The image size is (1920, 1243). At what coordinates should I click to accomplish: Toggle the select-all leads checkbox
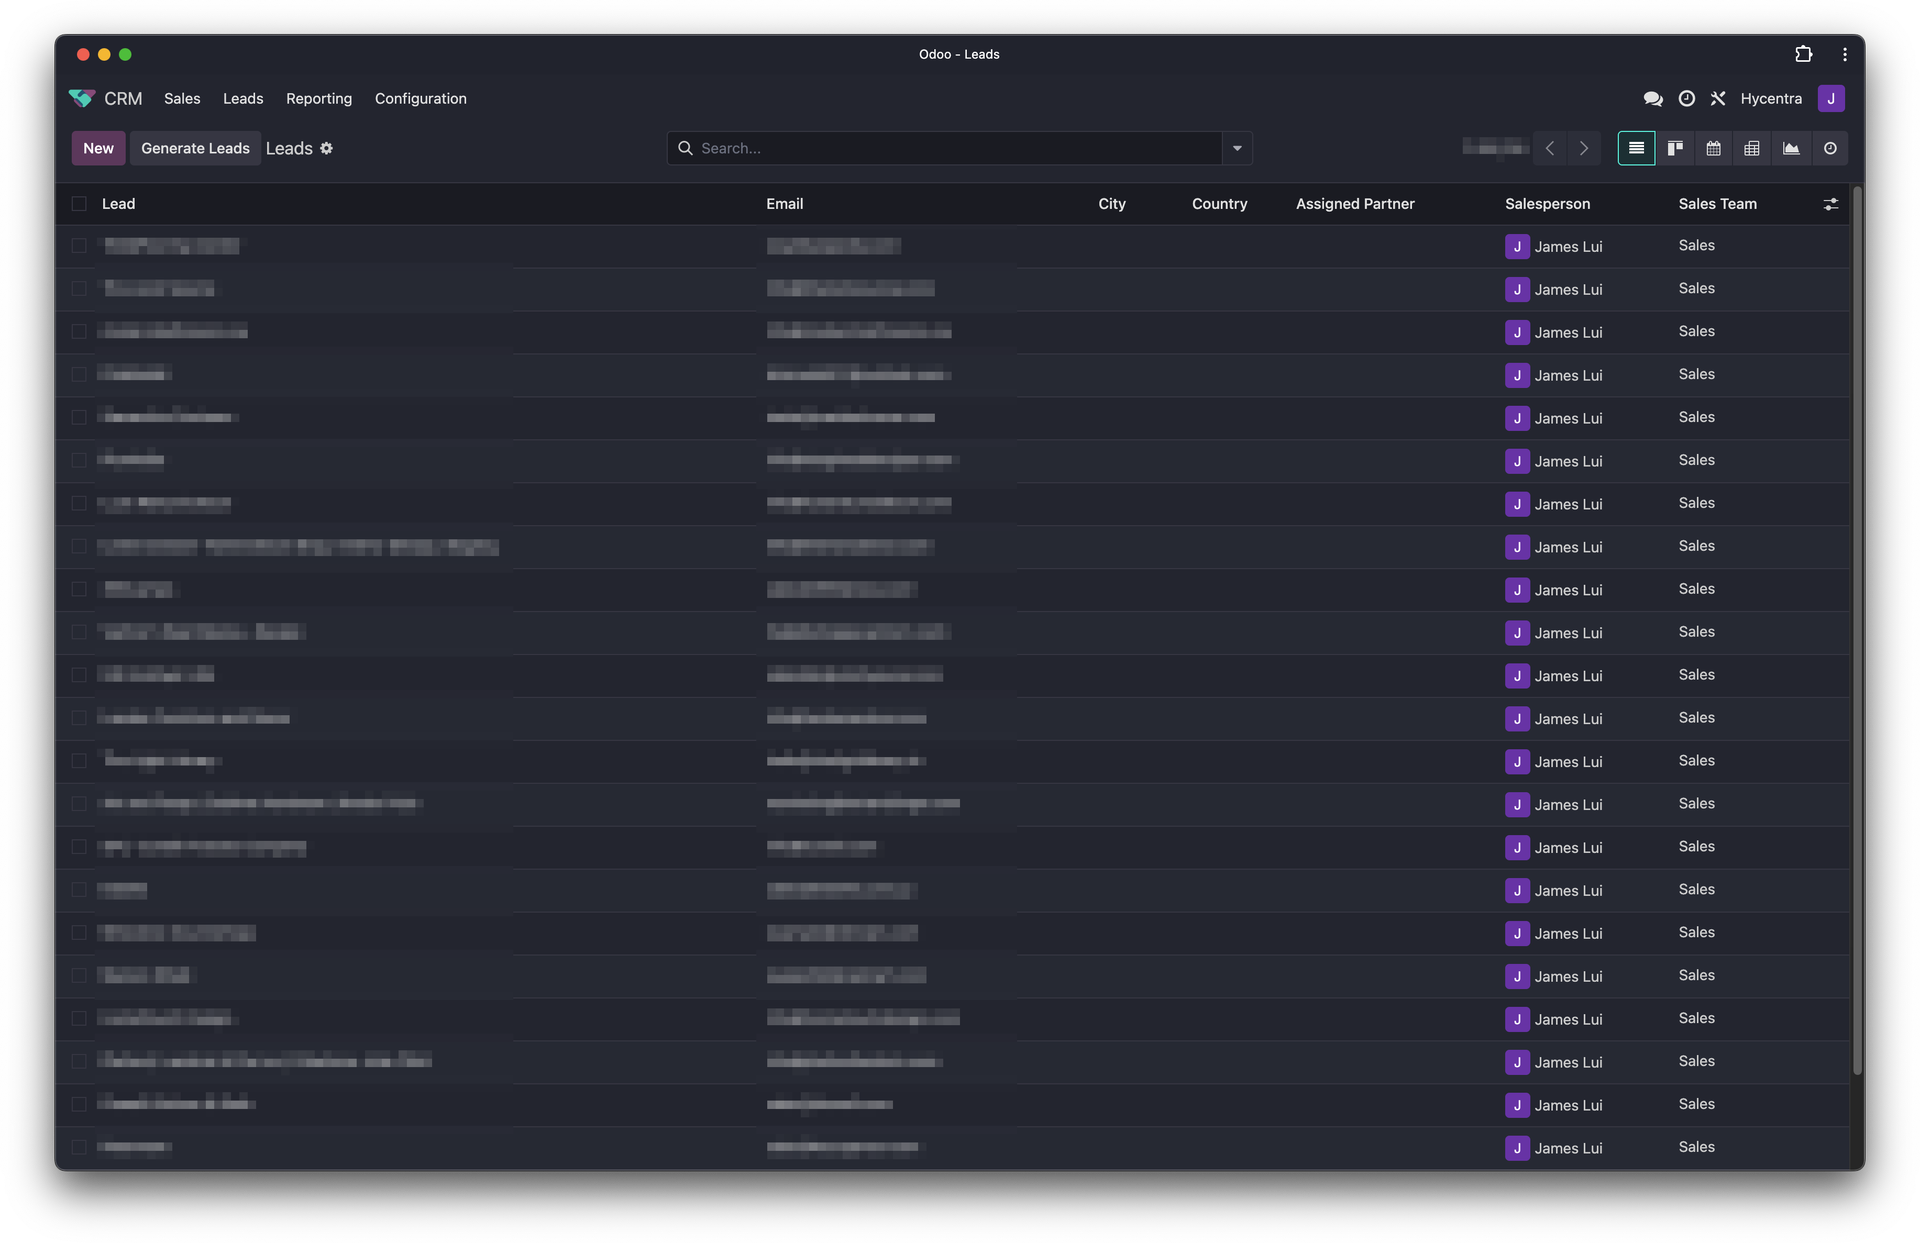tap(79, 204)
